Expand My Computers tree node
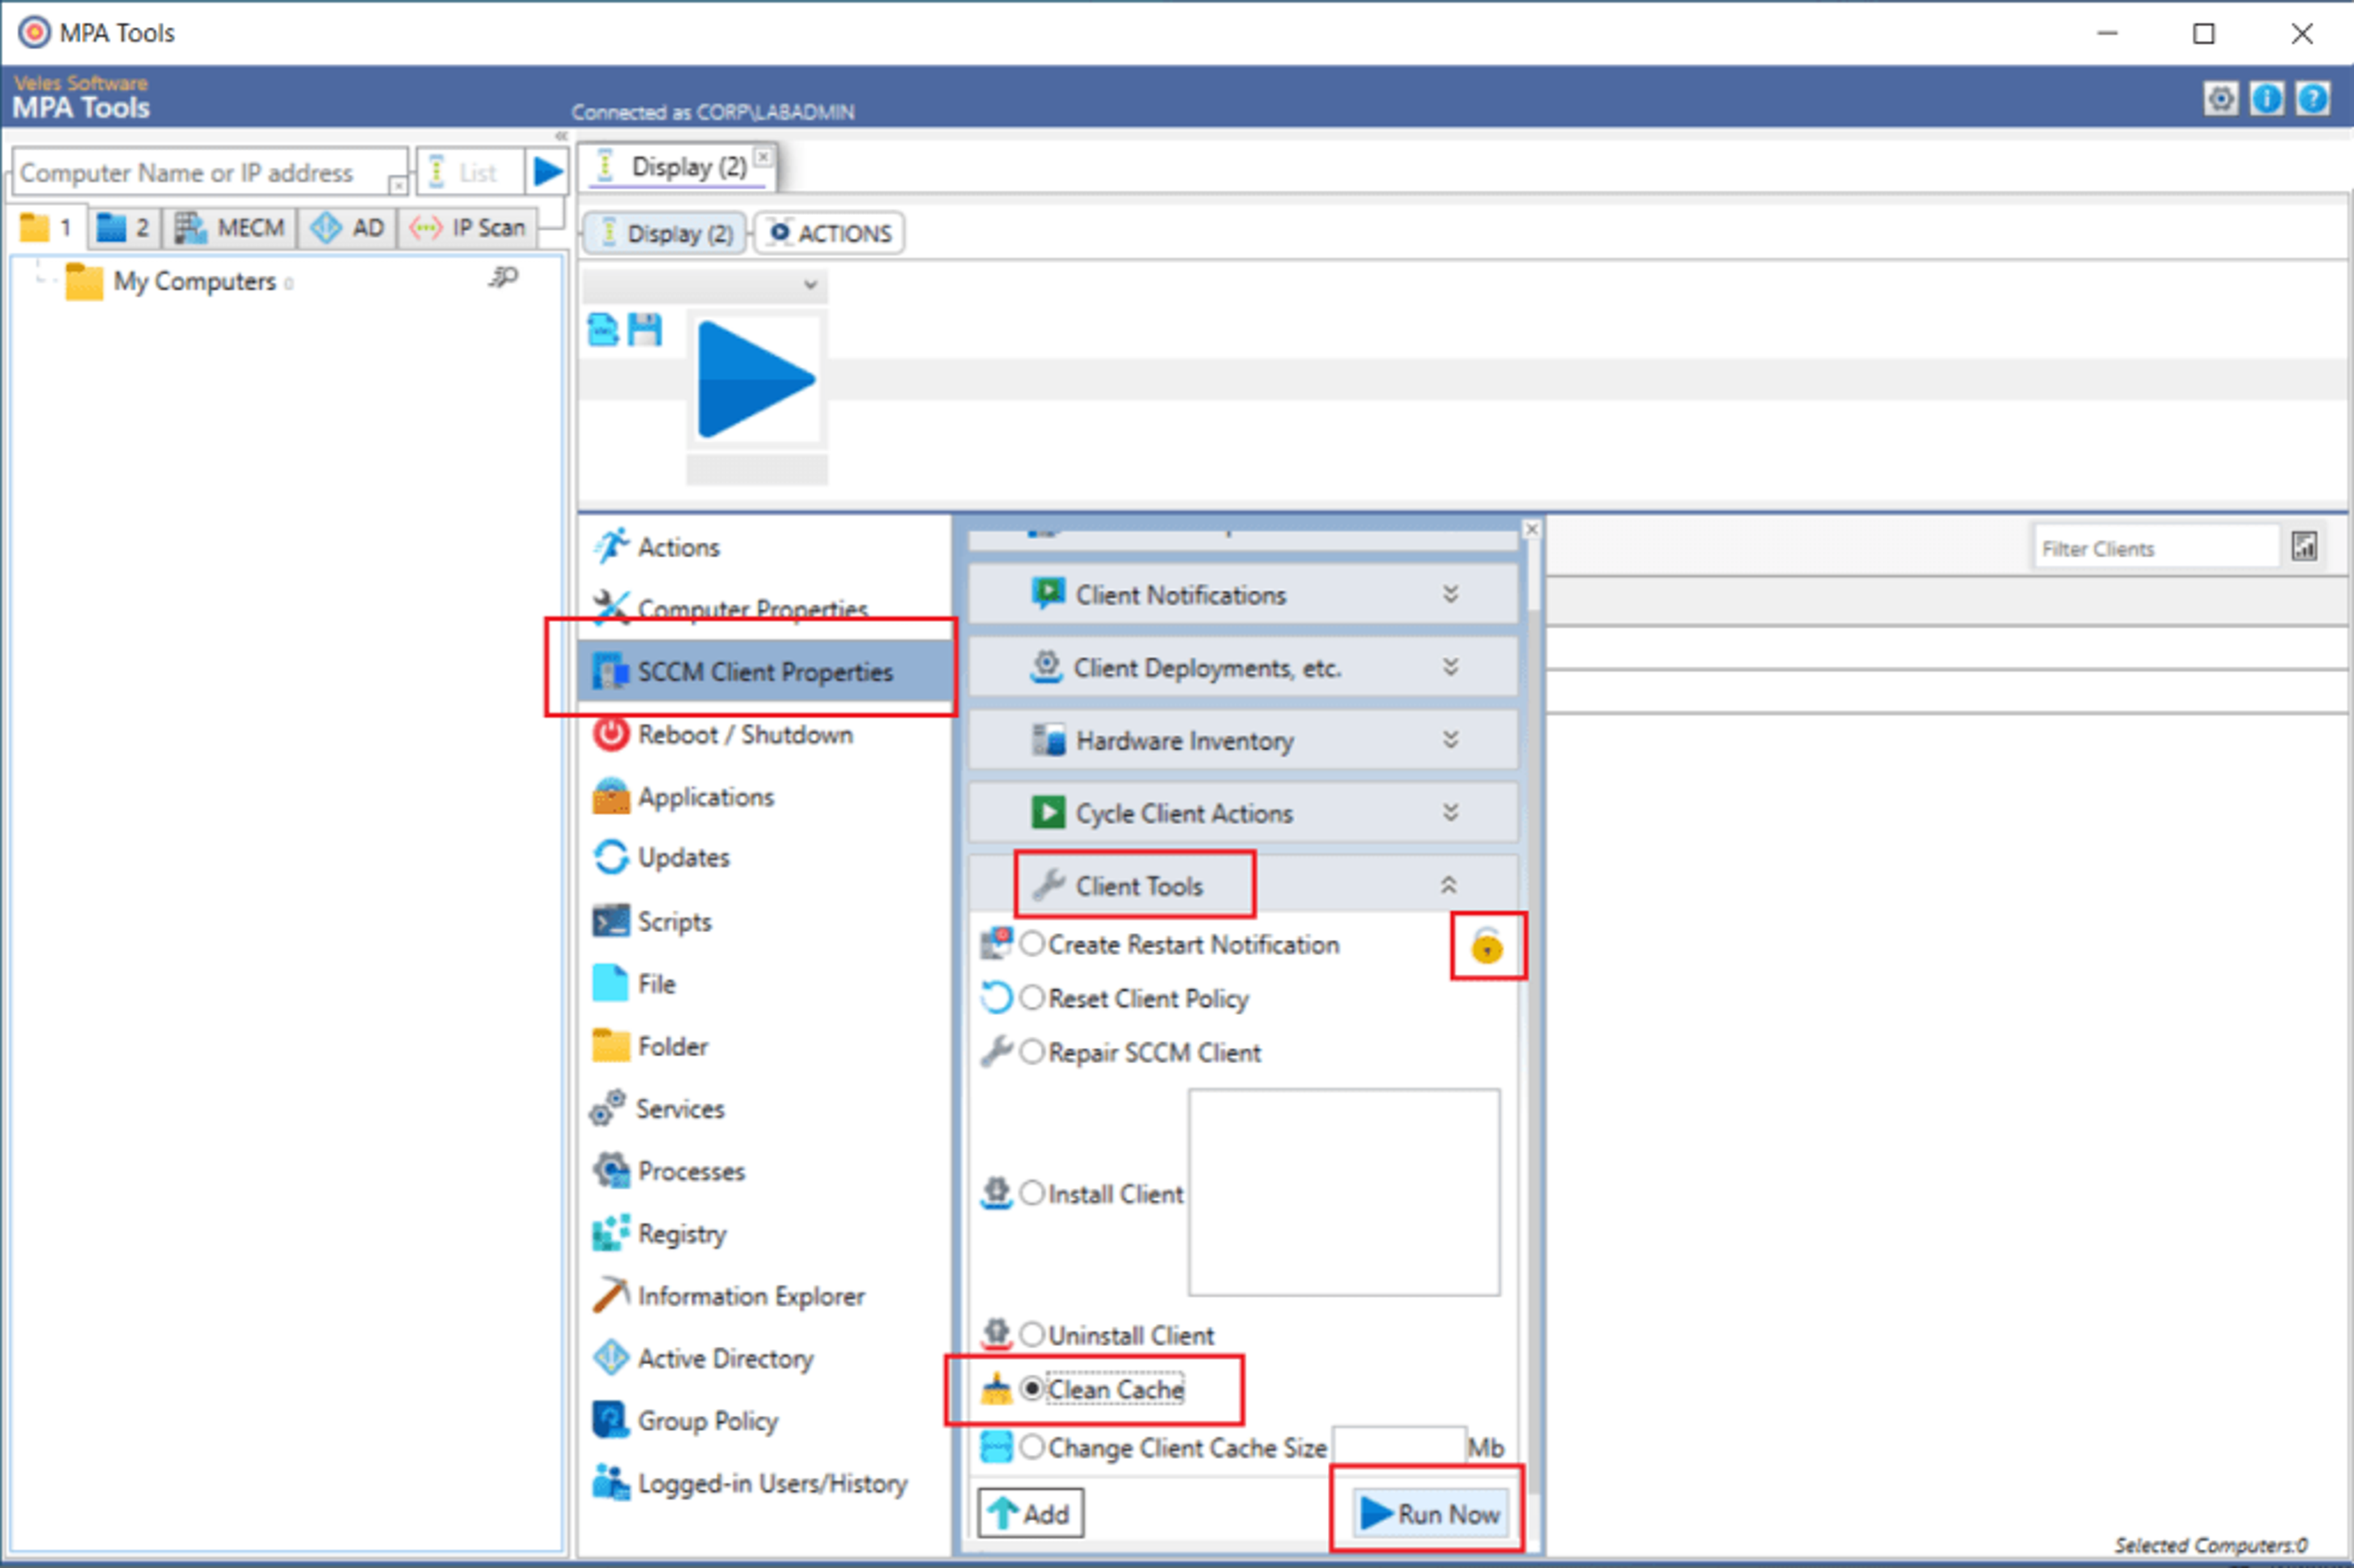Screen dimensions: 2354x1568 coord(40,280)
